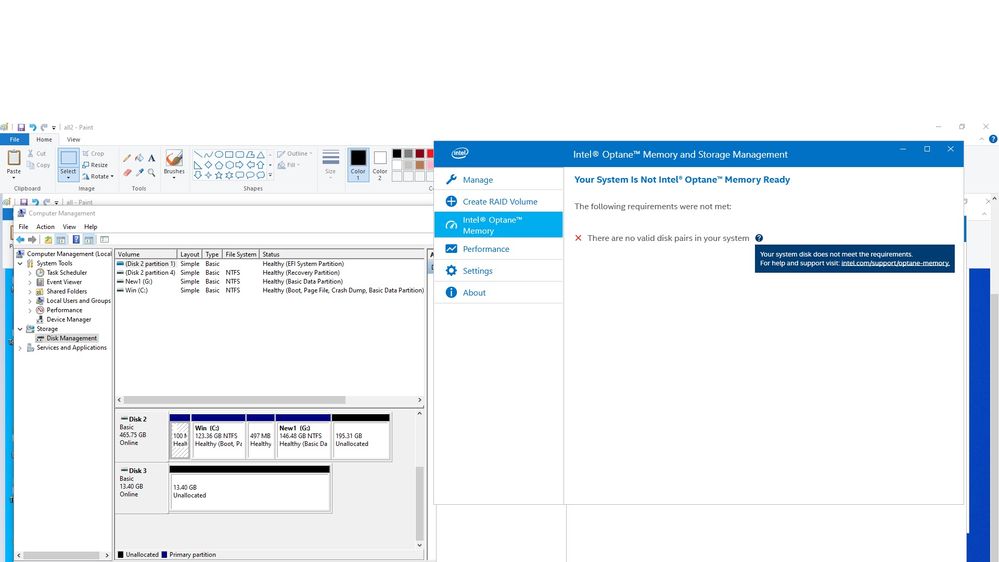
Task: Open Customize Quick Access Toolbar dropdown
Action: 54,128
